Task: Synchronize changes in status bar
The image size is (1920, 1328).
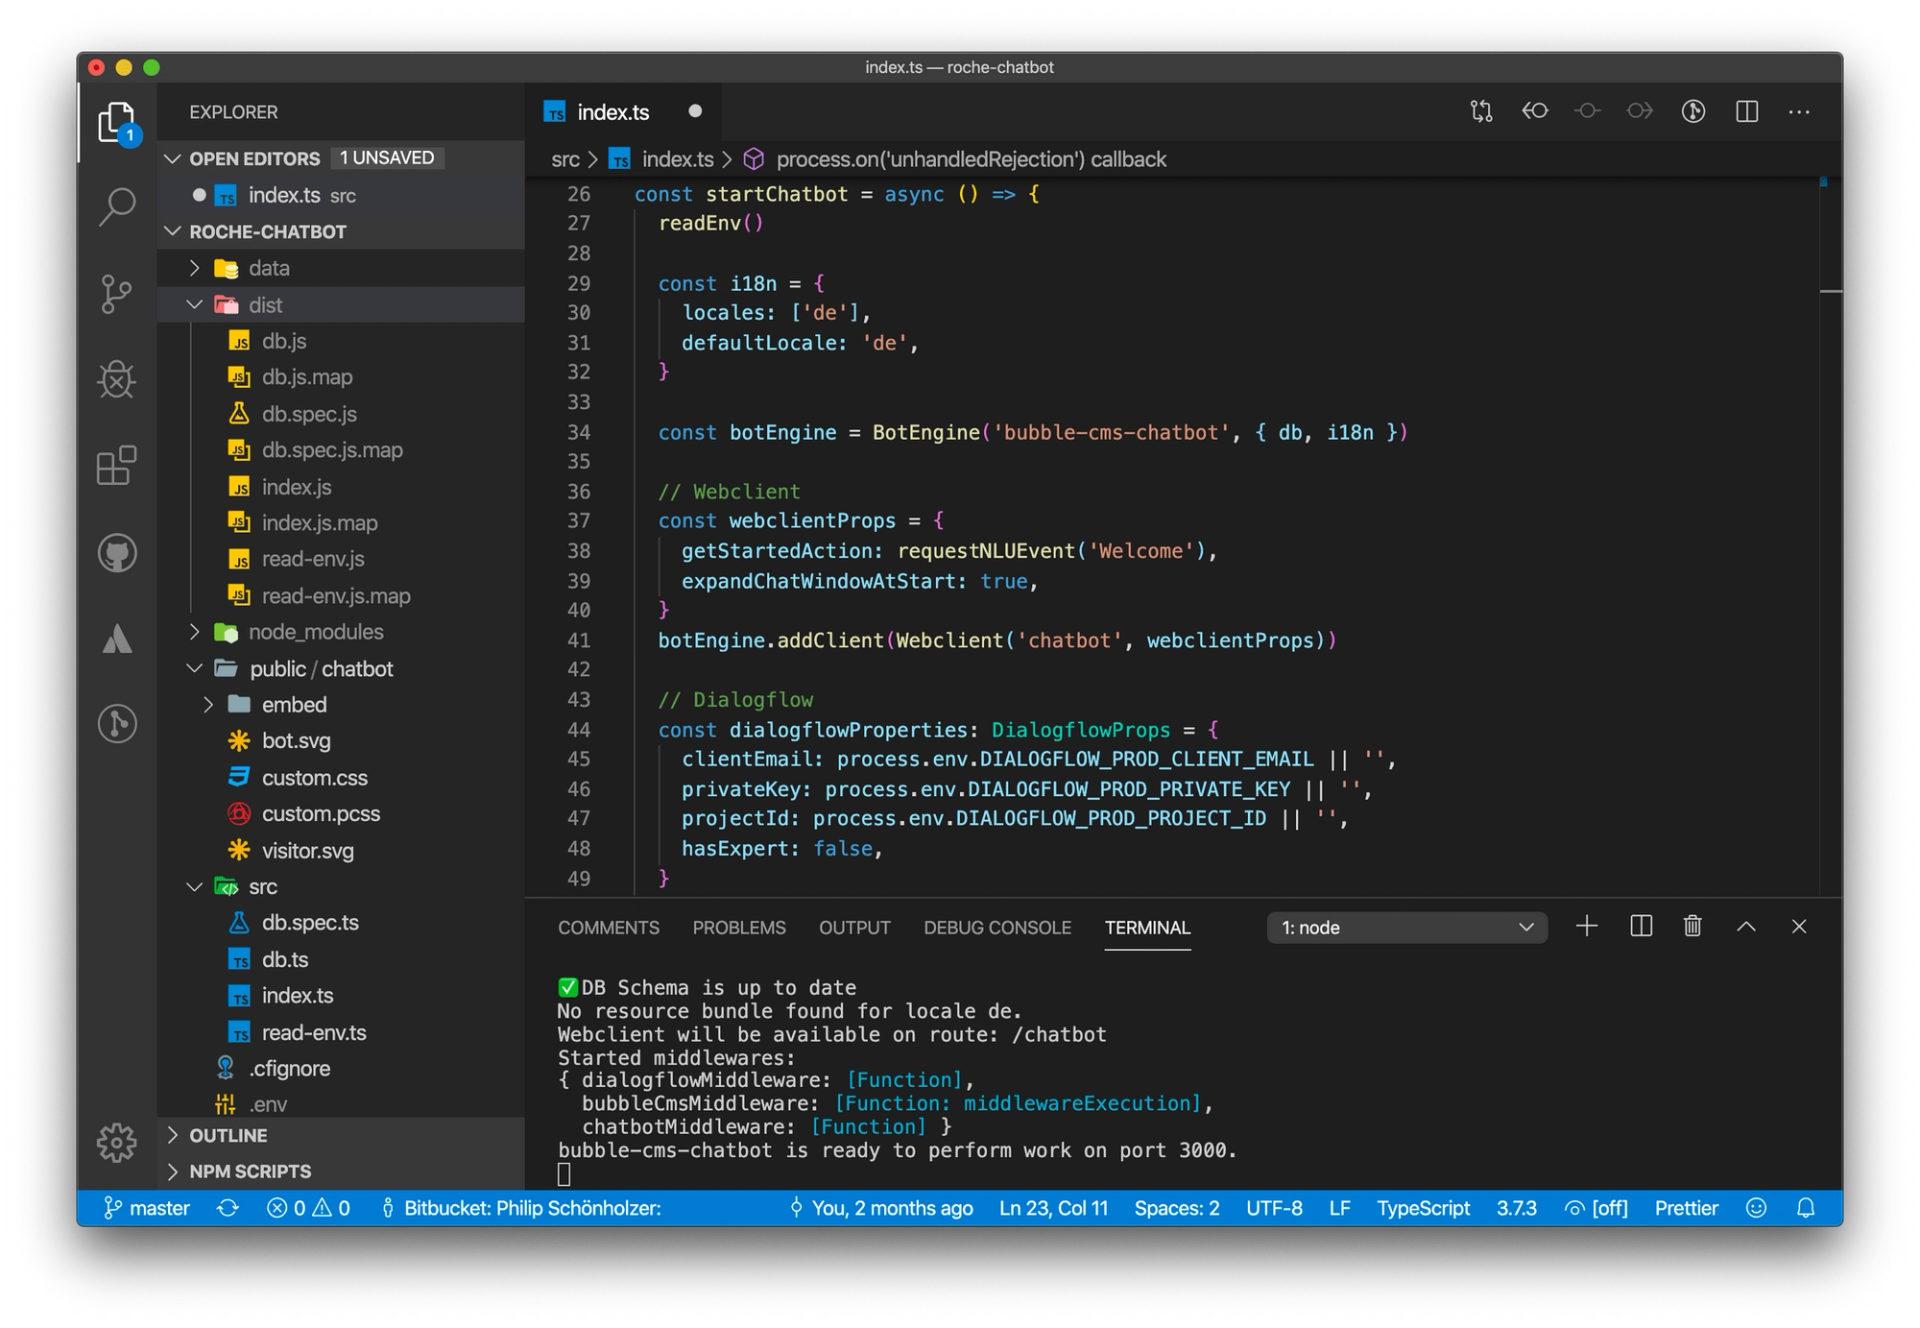Action: tap(228, 1208)
